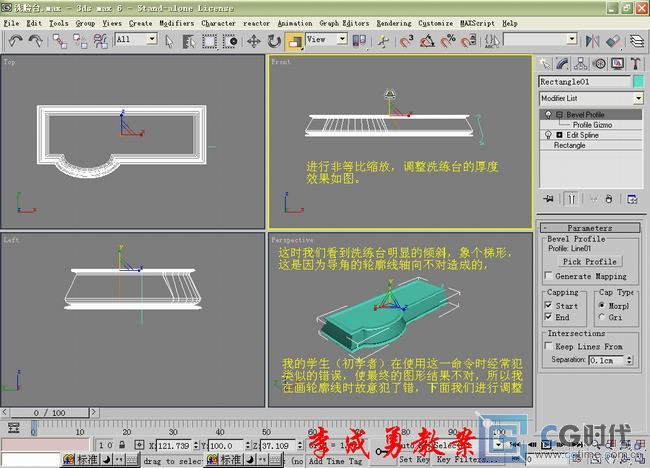Open the Hierarchy command panel tab
The image size is (650, 468).
[x=581, y=63]
